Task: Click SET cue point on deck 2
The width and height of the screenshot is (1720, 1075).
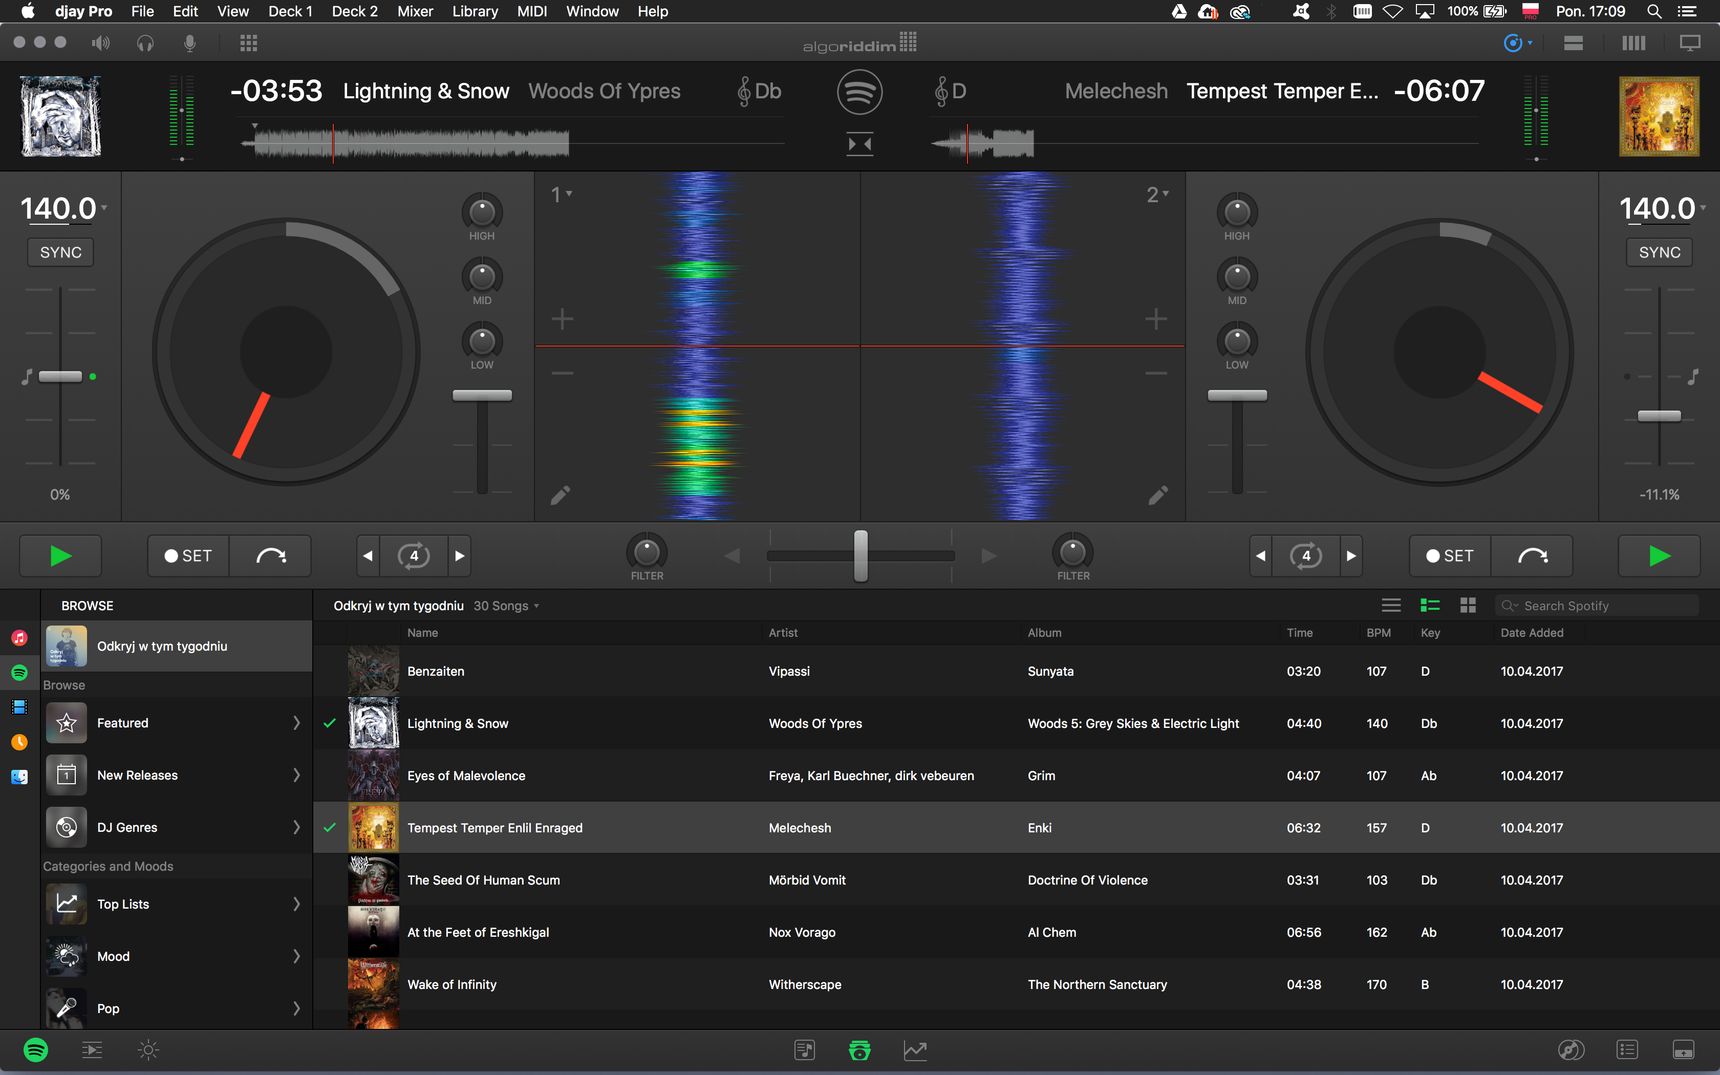Action: click(1450, 556)
